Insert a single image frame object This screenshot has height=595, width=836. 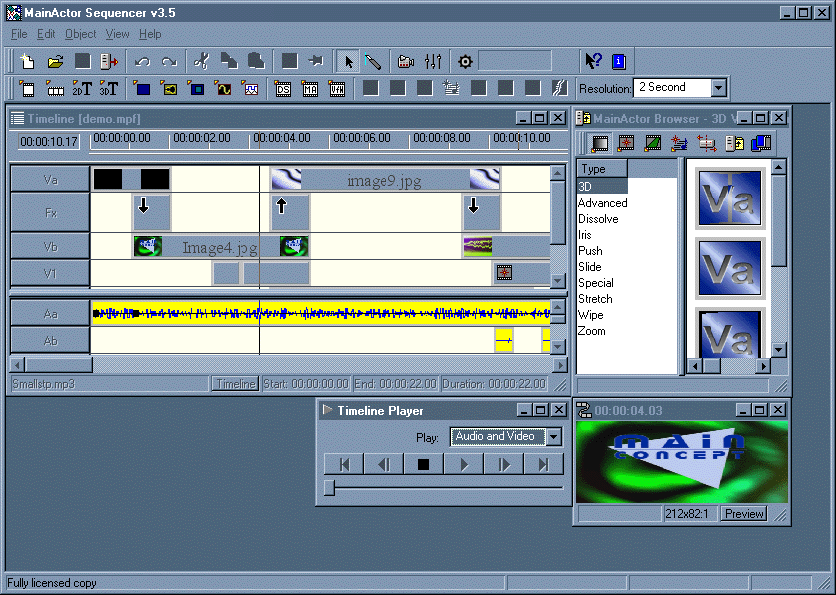[x=27, y=88]
